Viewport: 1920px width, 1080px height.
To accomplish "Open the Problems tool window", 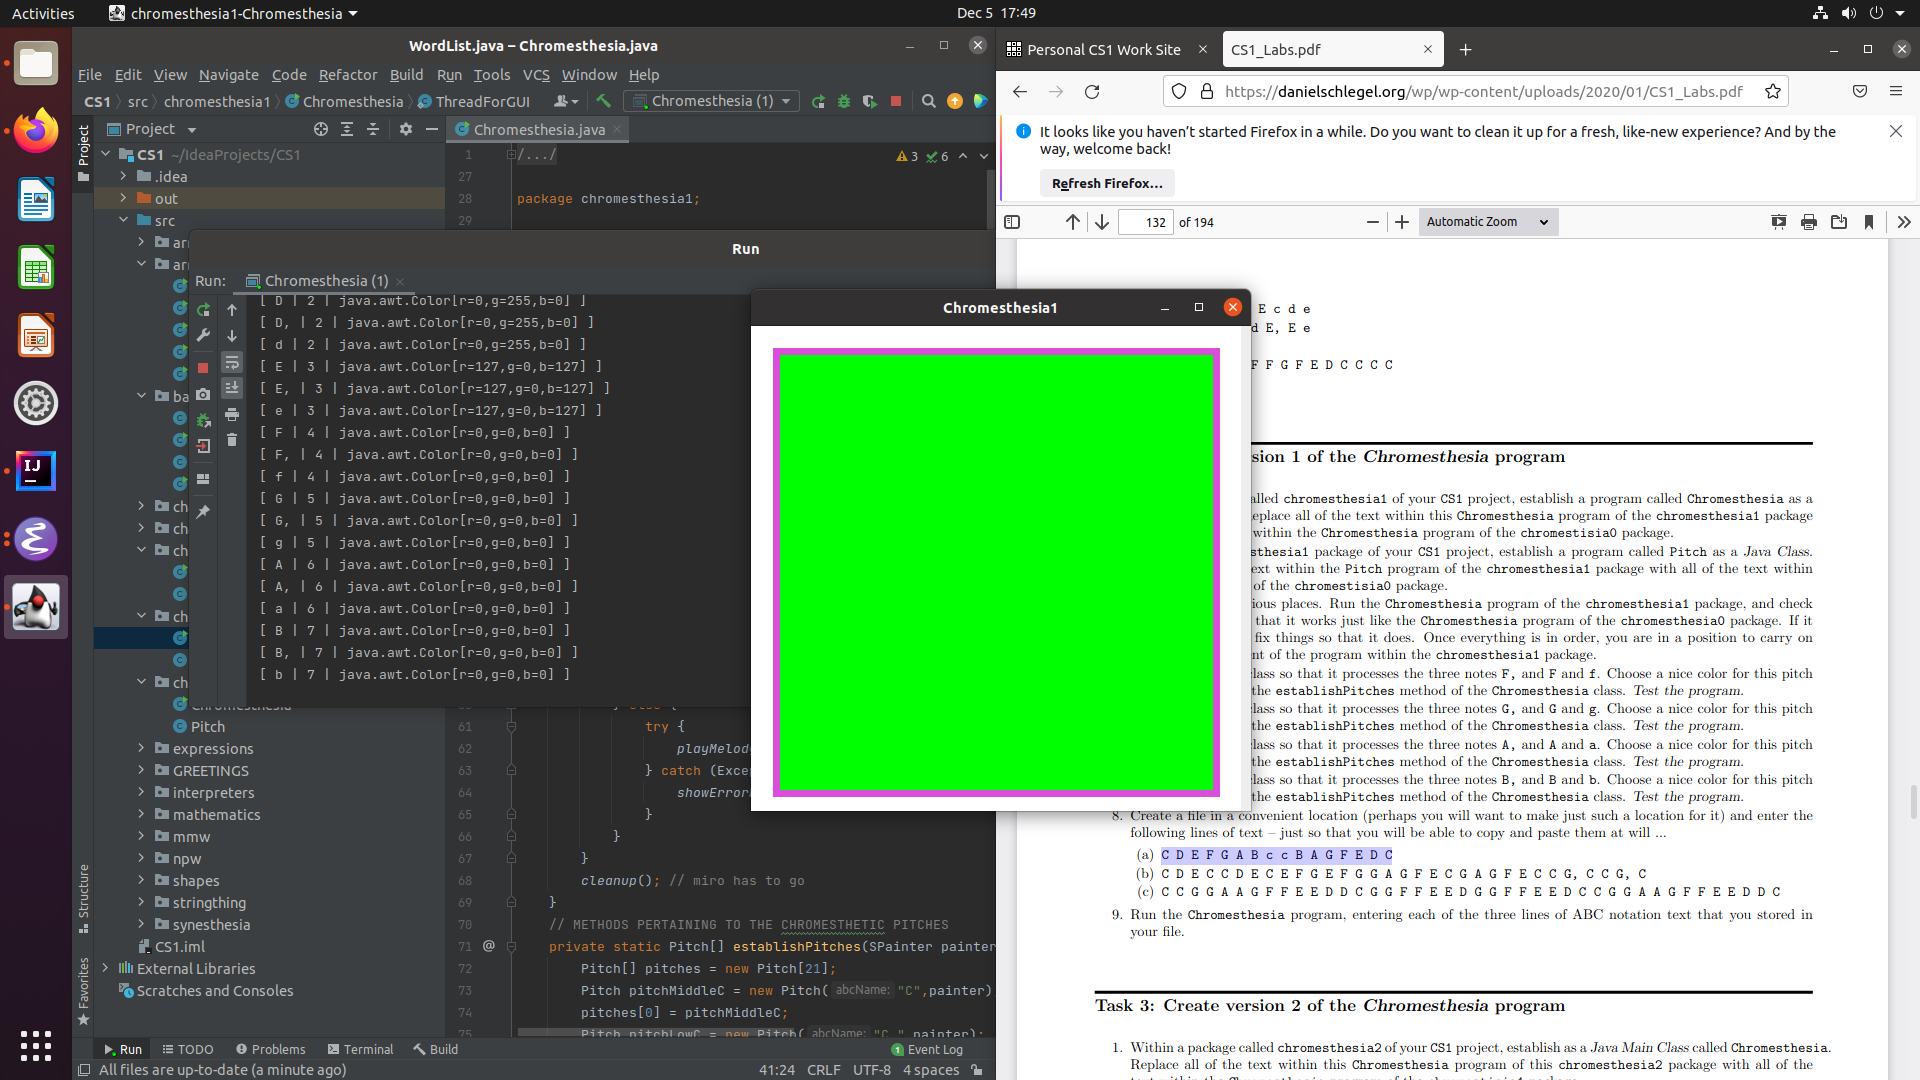I will pos(271,1049).
